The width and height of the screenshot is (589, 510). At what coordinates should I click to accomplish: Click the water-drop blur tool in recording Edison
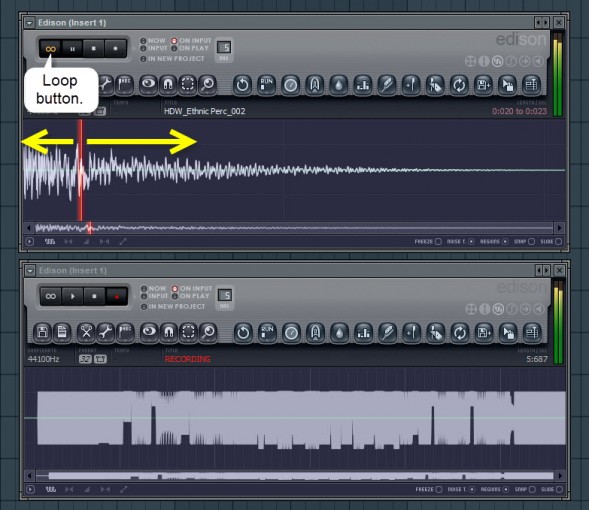[340, 332]
